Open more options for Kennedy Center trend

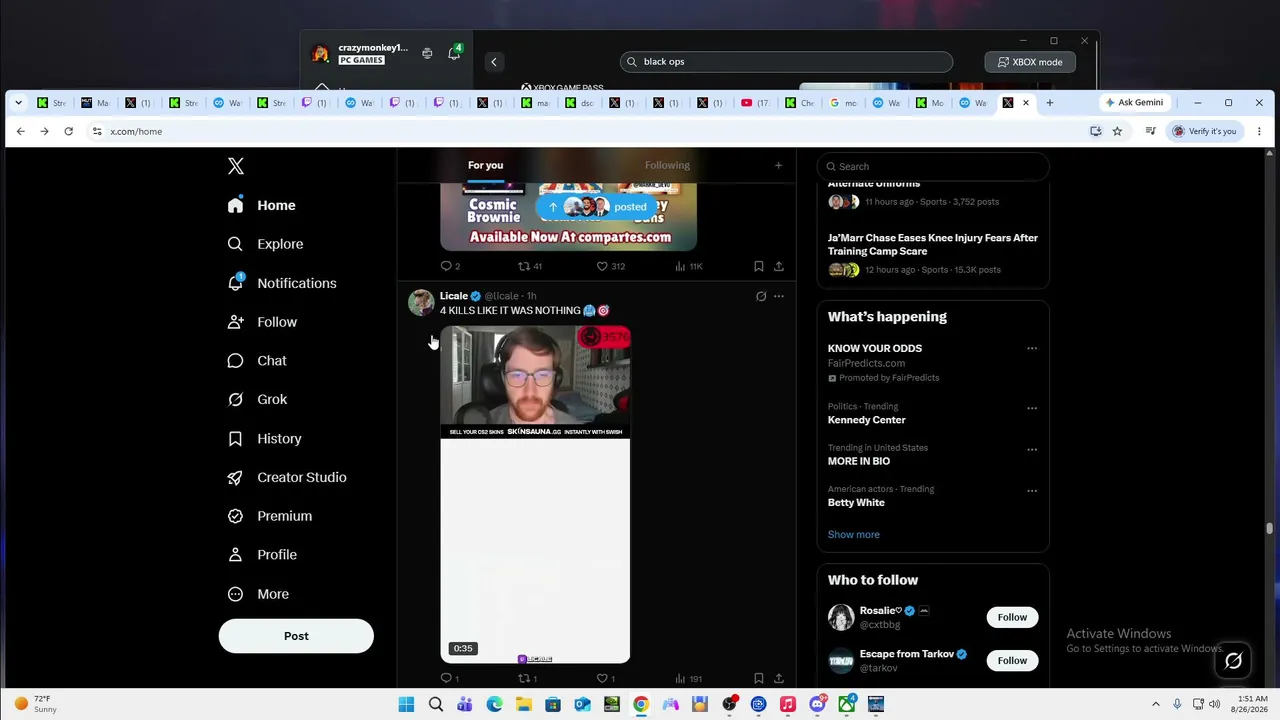pos(1032,408)
